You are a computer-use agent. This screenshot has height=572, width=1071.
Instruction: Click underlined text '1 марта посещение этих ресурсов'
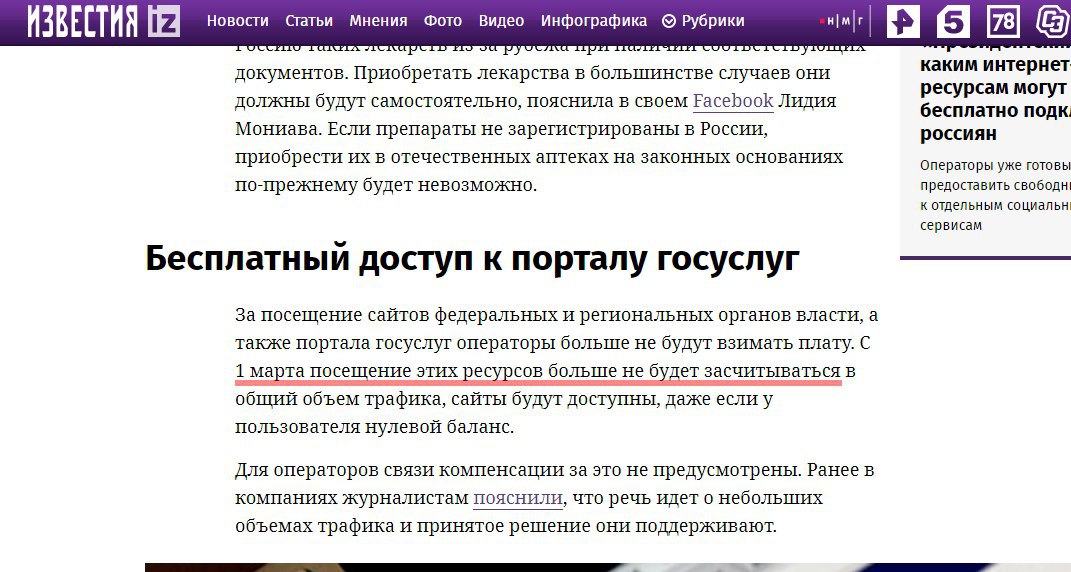390,371
